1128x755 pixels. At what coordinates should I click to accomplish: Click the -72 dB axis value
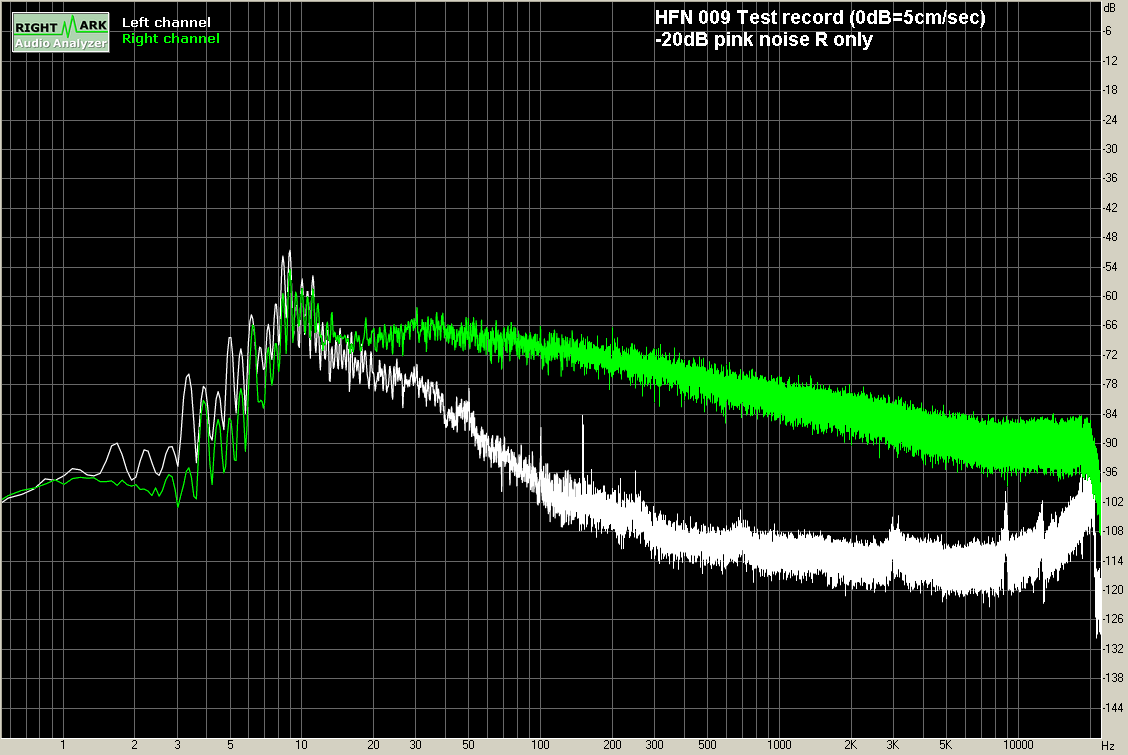1110,354
